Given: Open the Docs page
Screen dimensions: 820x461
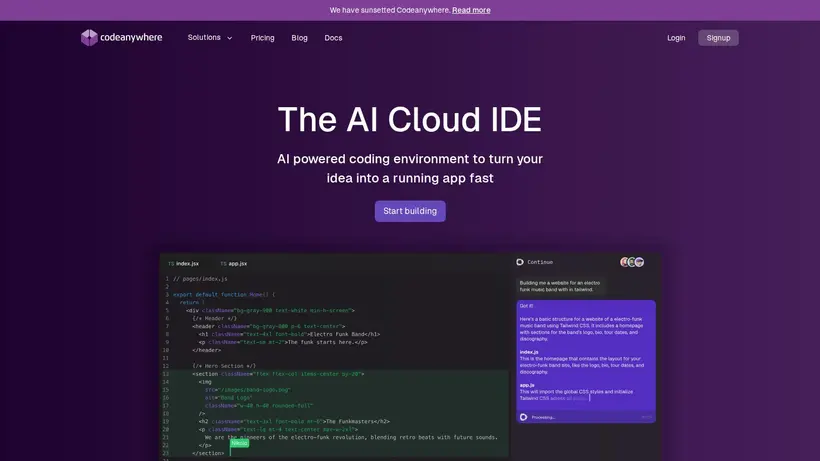Looking at the screenshot, I should [x=333, y=38].
